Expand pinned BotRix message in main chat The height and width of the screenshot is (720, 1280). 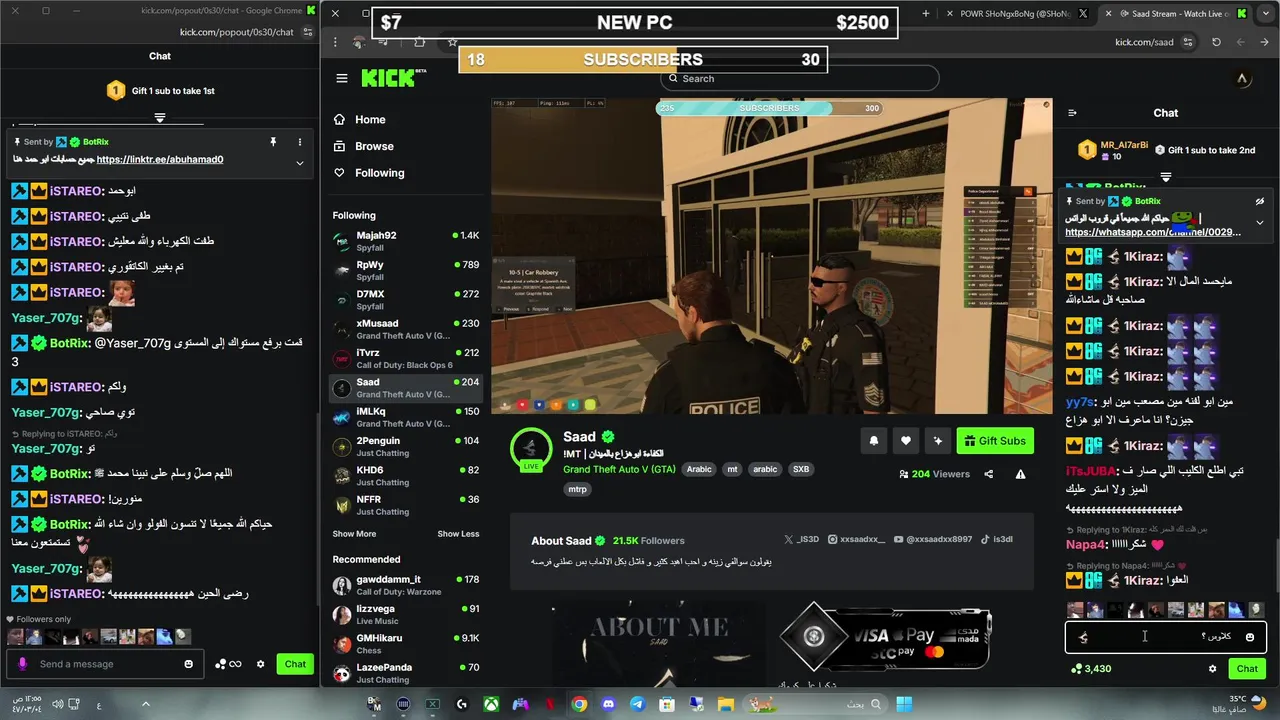[x=1260, y=222]
